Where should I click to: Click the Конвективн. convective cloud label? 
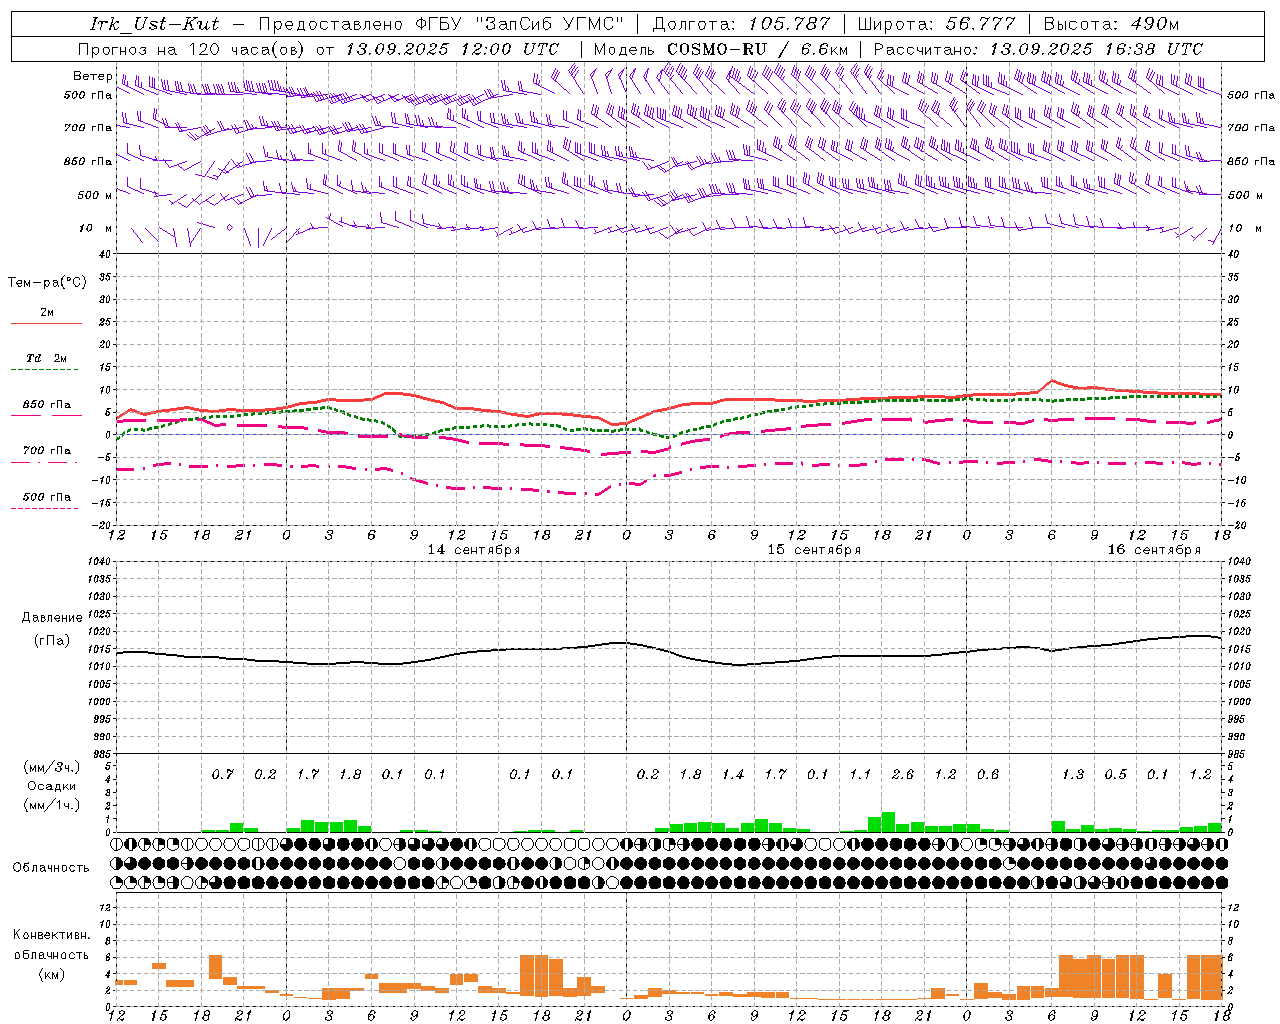[51, 935]
